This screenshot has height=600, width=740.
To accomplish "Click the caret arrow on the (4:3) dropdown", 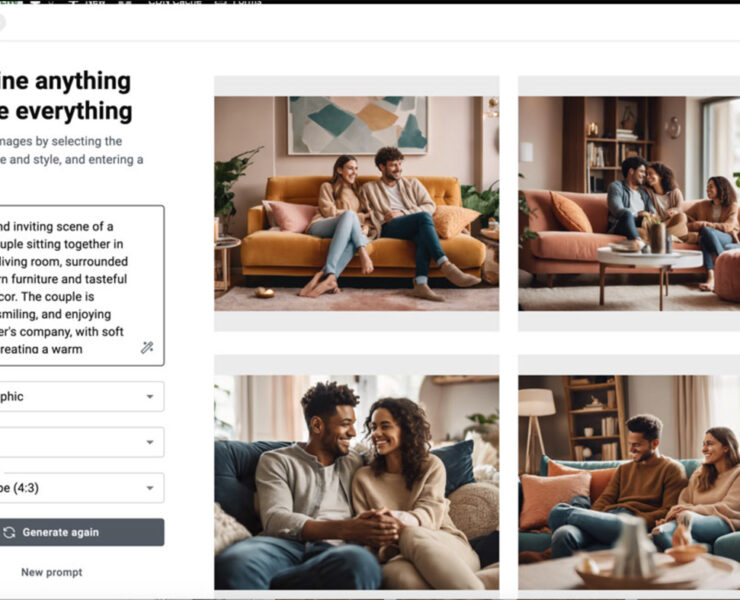I will pos(150,488).
